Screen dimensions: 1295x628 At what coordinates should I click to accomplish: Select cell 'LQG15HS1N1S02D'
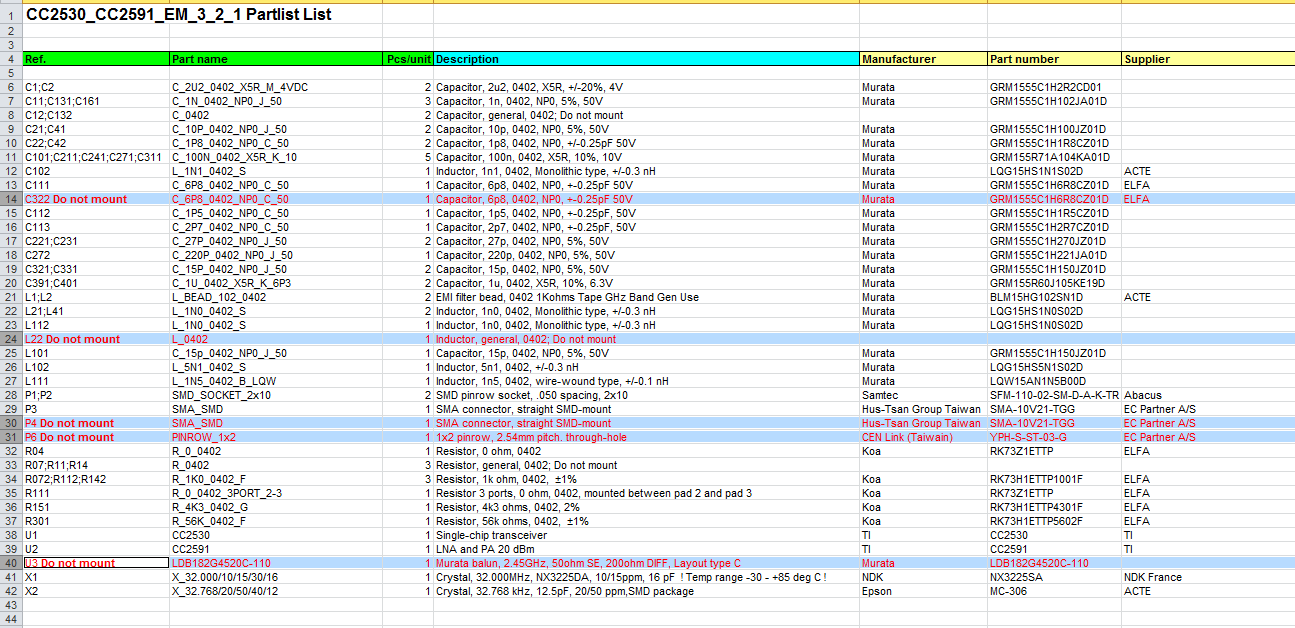coord(1054,171)
